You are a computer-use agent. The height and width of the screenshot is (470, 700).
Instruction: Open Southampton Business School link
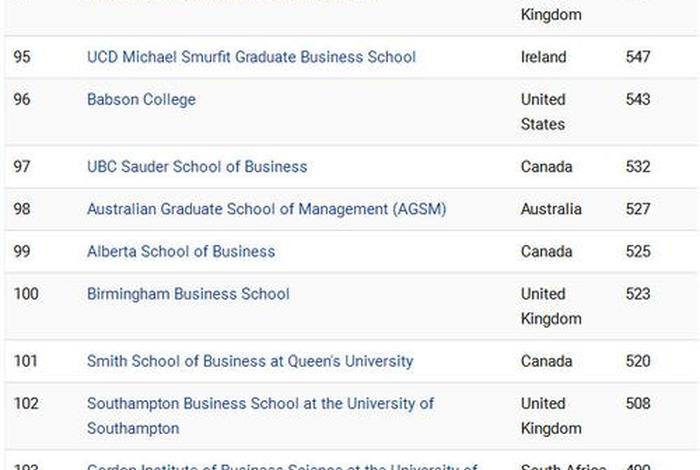click(x=260, y=416)
